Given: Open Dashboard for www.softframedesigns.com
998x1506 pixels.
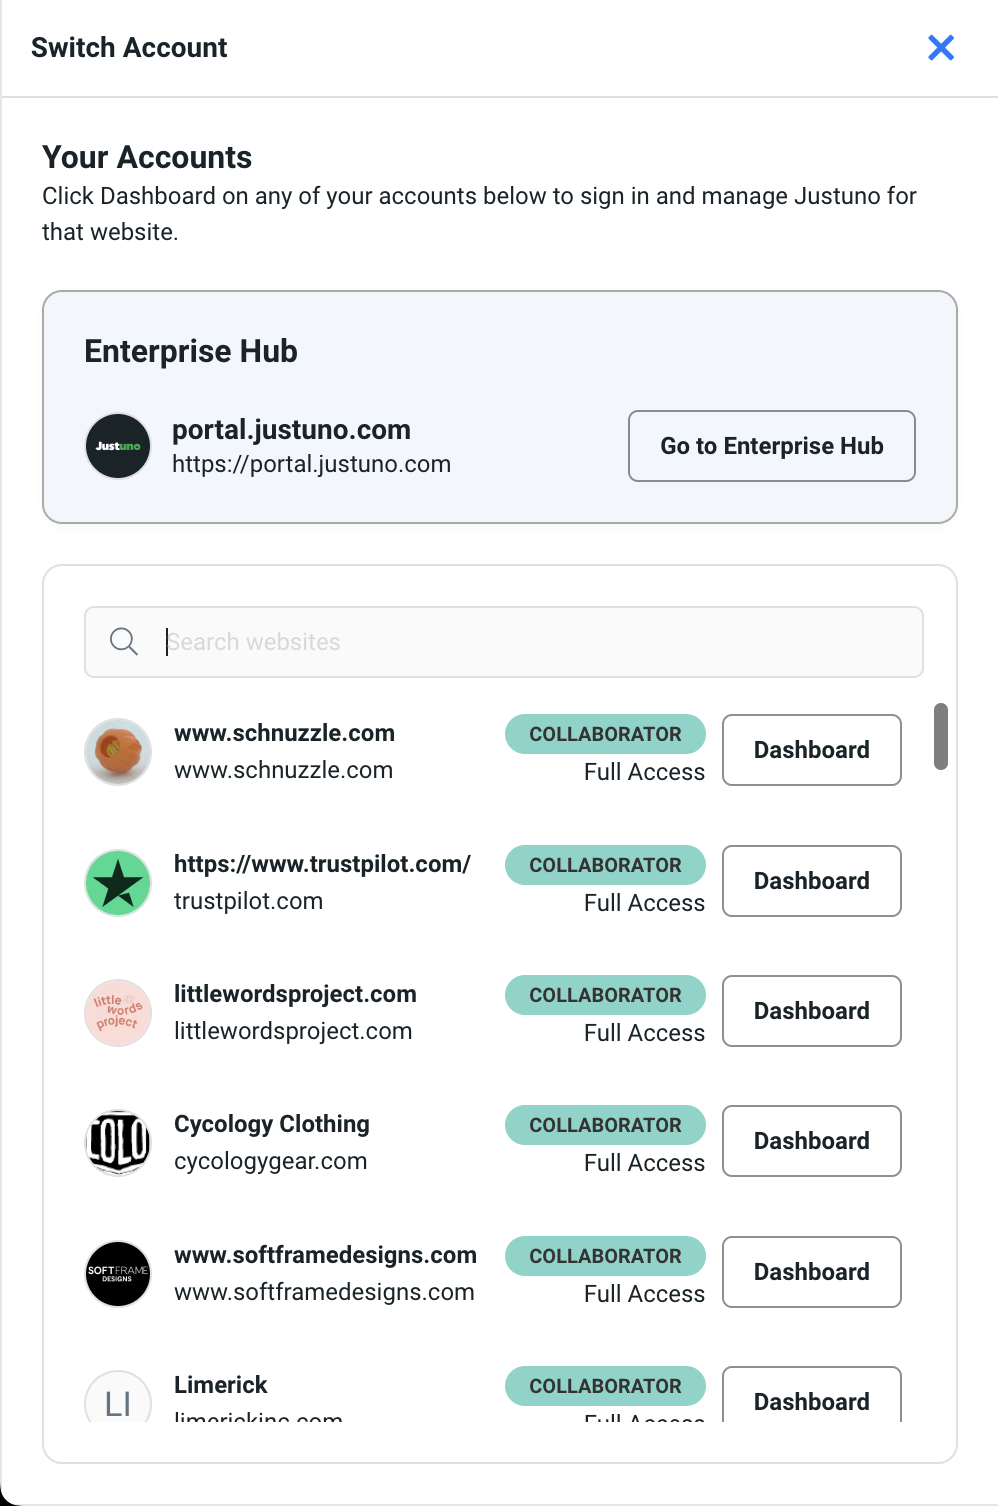Looking at the screenshot, I should coord(811,1272).
